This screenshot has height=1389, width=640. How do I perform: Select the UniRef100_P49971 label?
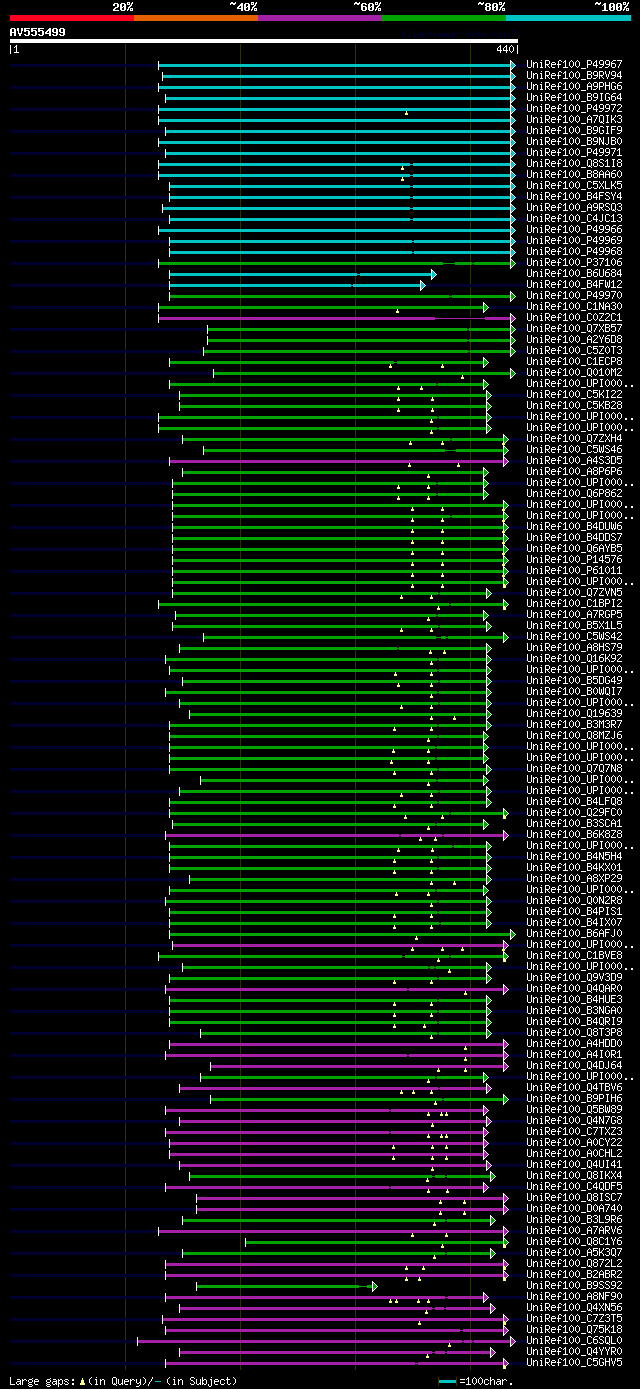pos(574,152)
